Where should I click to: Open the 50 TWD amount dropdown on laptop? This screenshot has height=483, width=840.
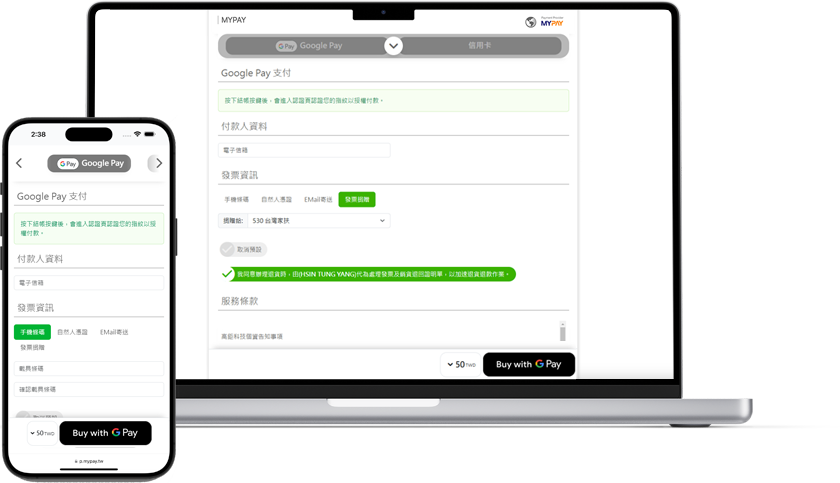point(460,365)
